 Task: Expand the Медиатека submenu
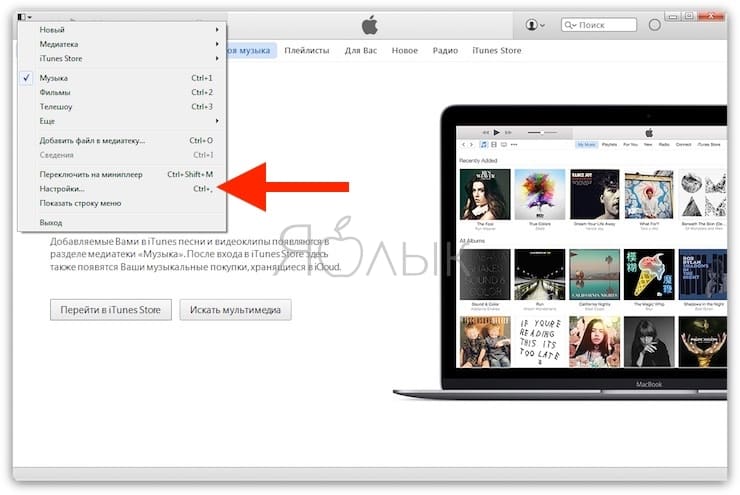coord(122,44)
